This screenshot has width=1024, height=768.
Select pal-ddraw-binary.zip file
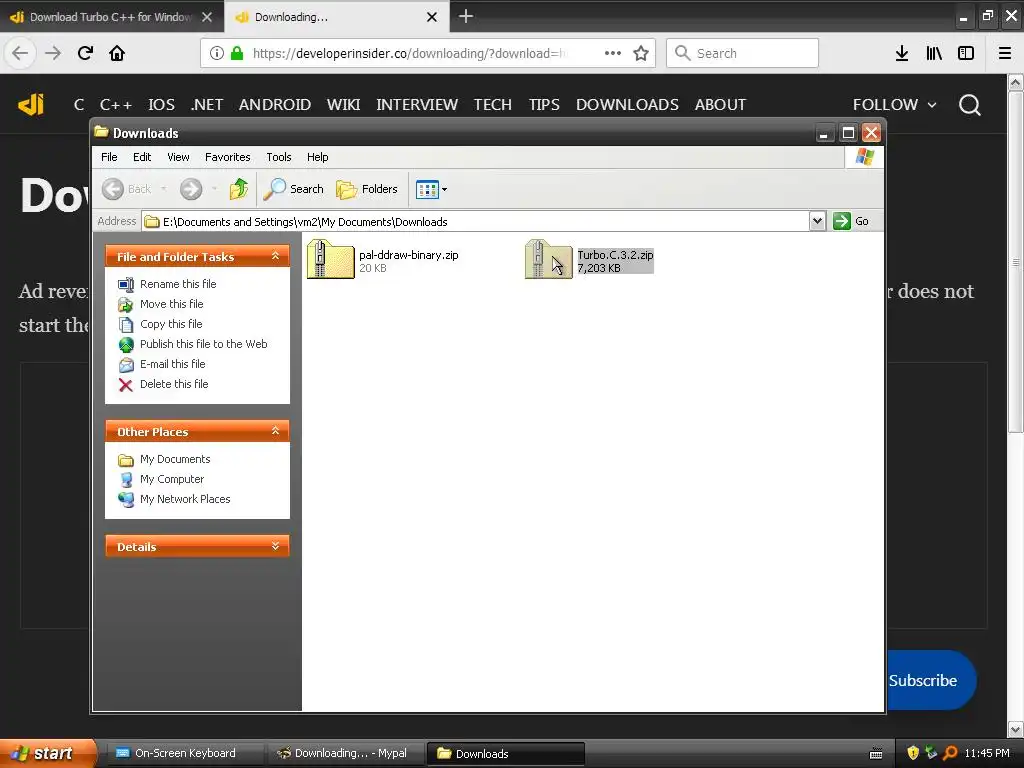383,260
